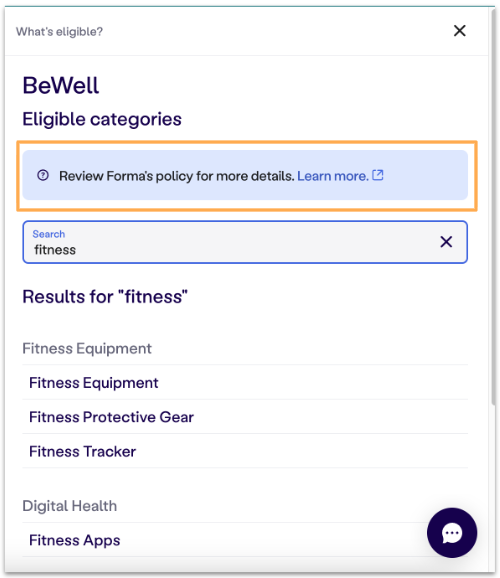
Task: Click the Eligible categories heading
Action: (x=102, y=119)
